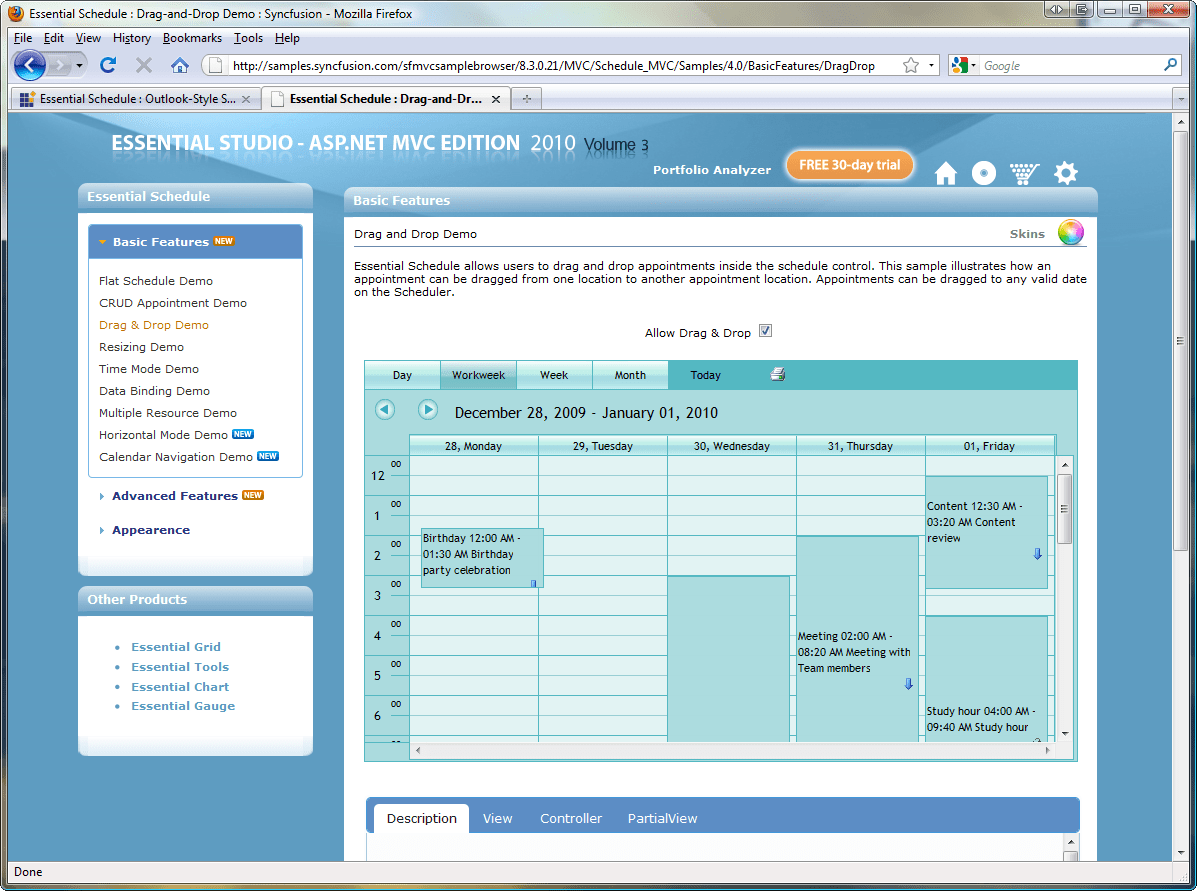The width and height of the screenshot is (1197, 891).
Task: Click the CD/disc icon in the header
Action: click(984, 172)
